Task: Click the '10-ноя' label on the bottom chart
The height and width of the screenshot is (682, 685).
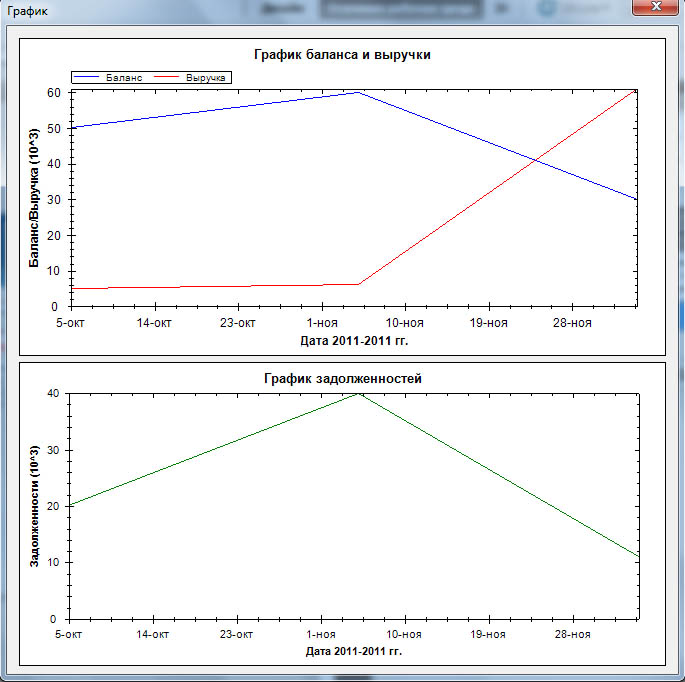Action: click(404, 634)
